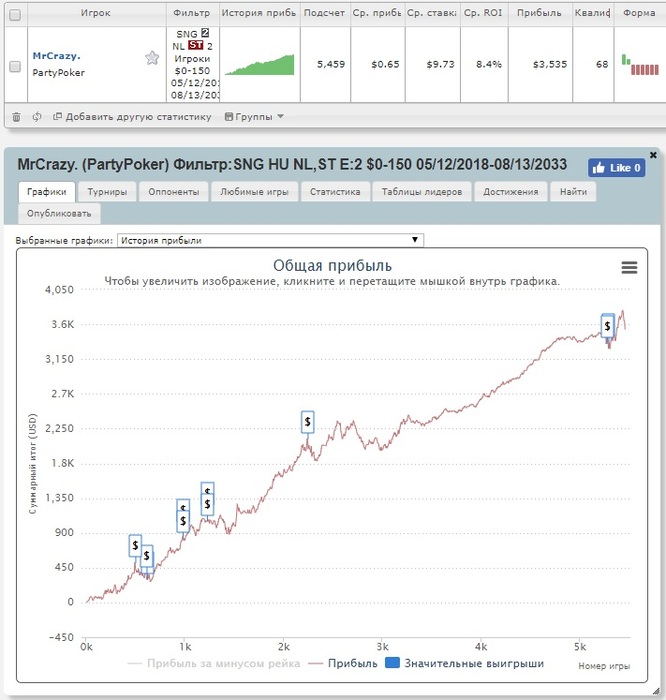Click the PartyPoker network label

click(58, 73)
